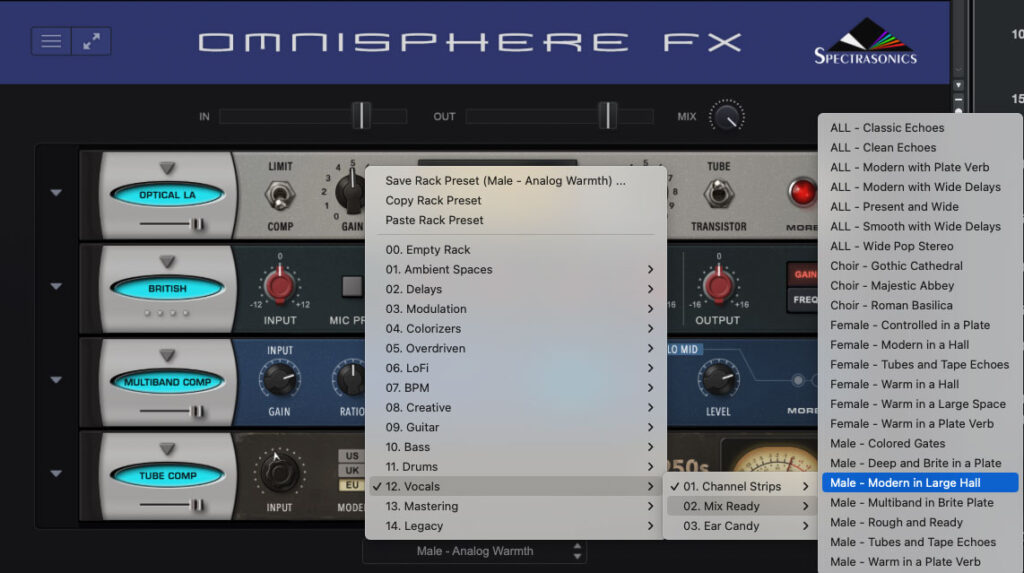1024x573 pixels.
Task: Collapse the MULTIBAND COMP rack slot arrow
Action: pos(56,380)
